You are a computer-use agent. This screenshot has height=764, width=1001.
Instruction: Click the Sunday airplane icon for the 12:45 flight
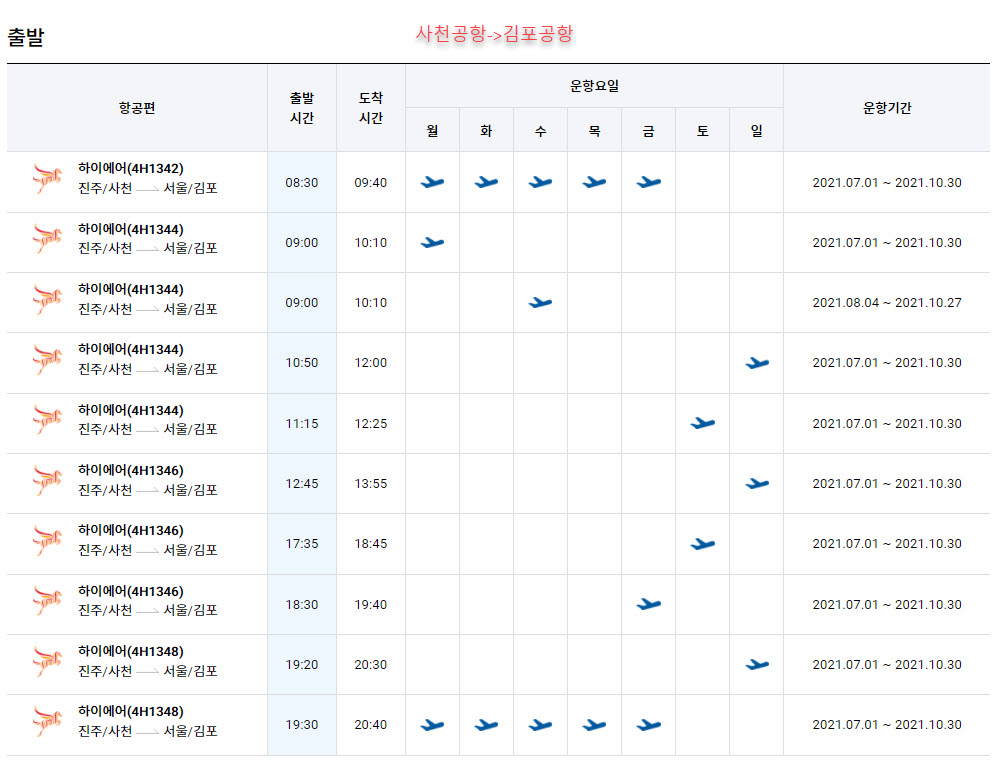[757, 484]
